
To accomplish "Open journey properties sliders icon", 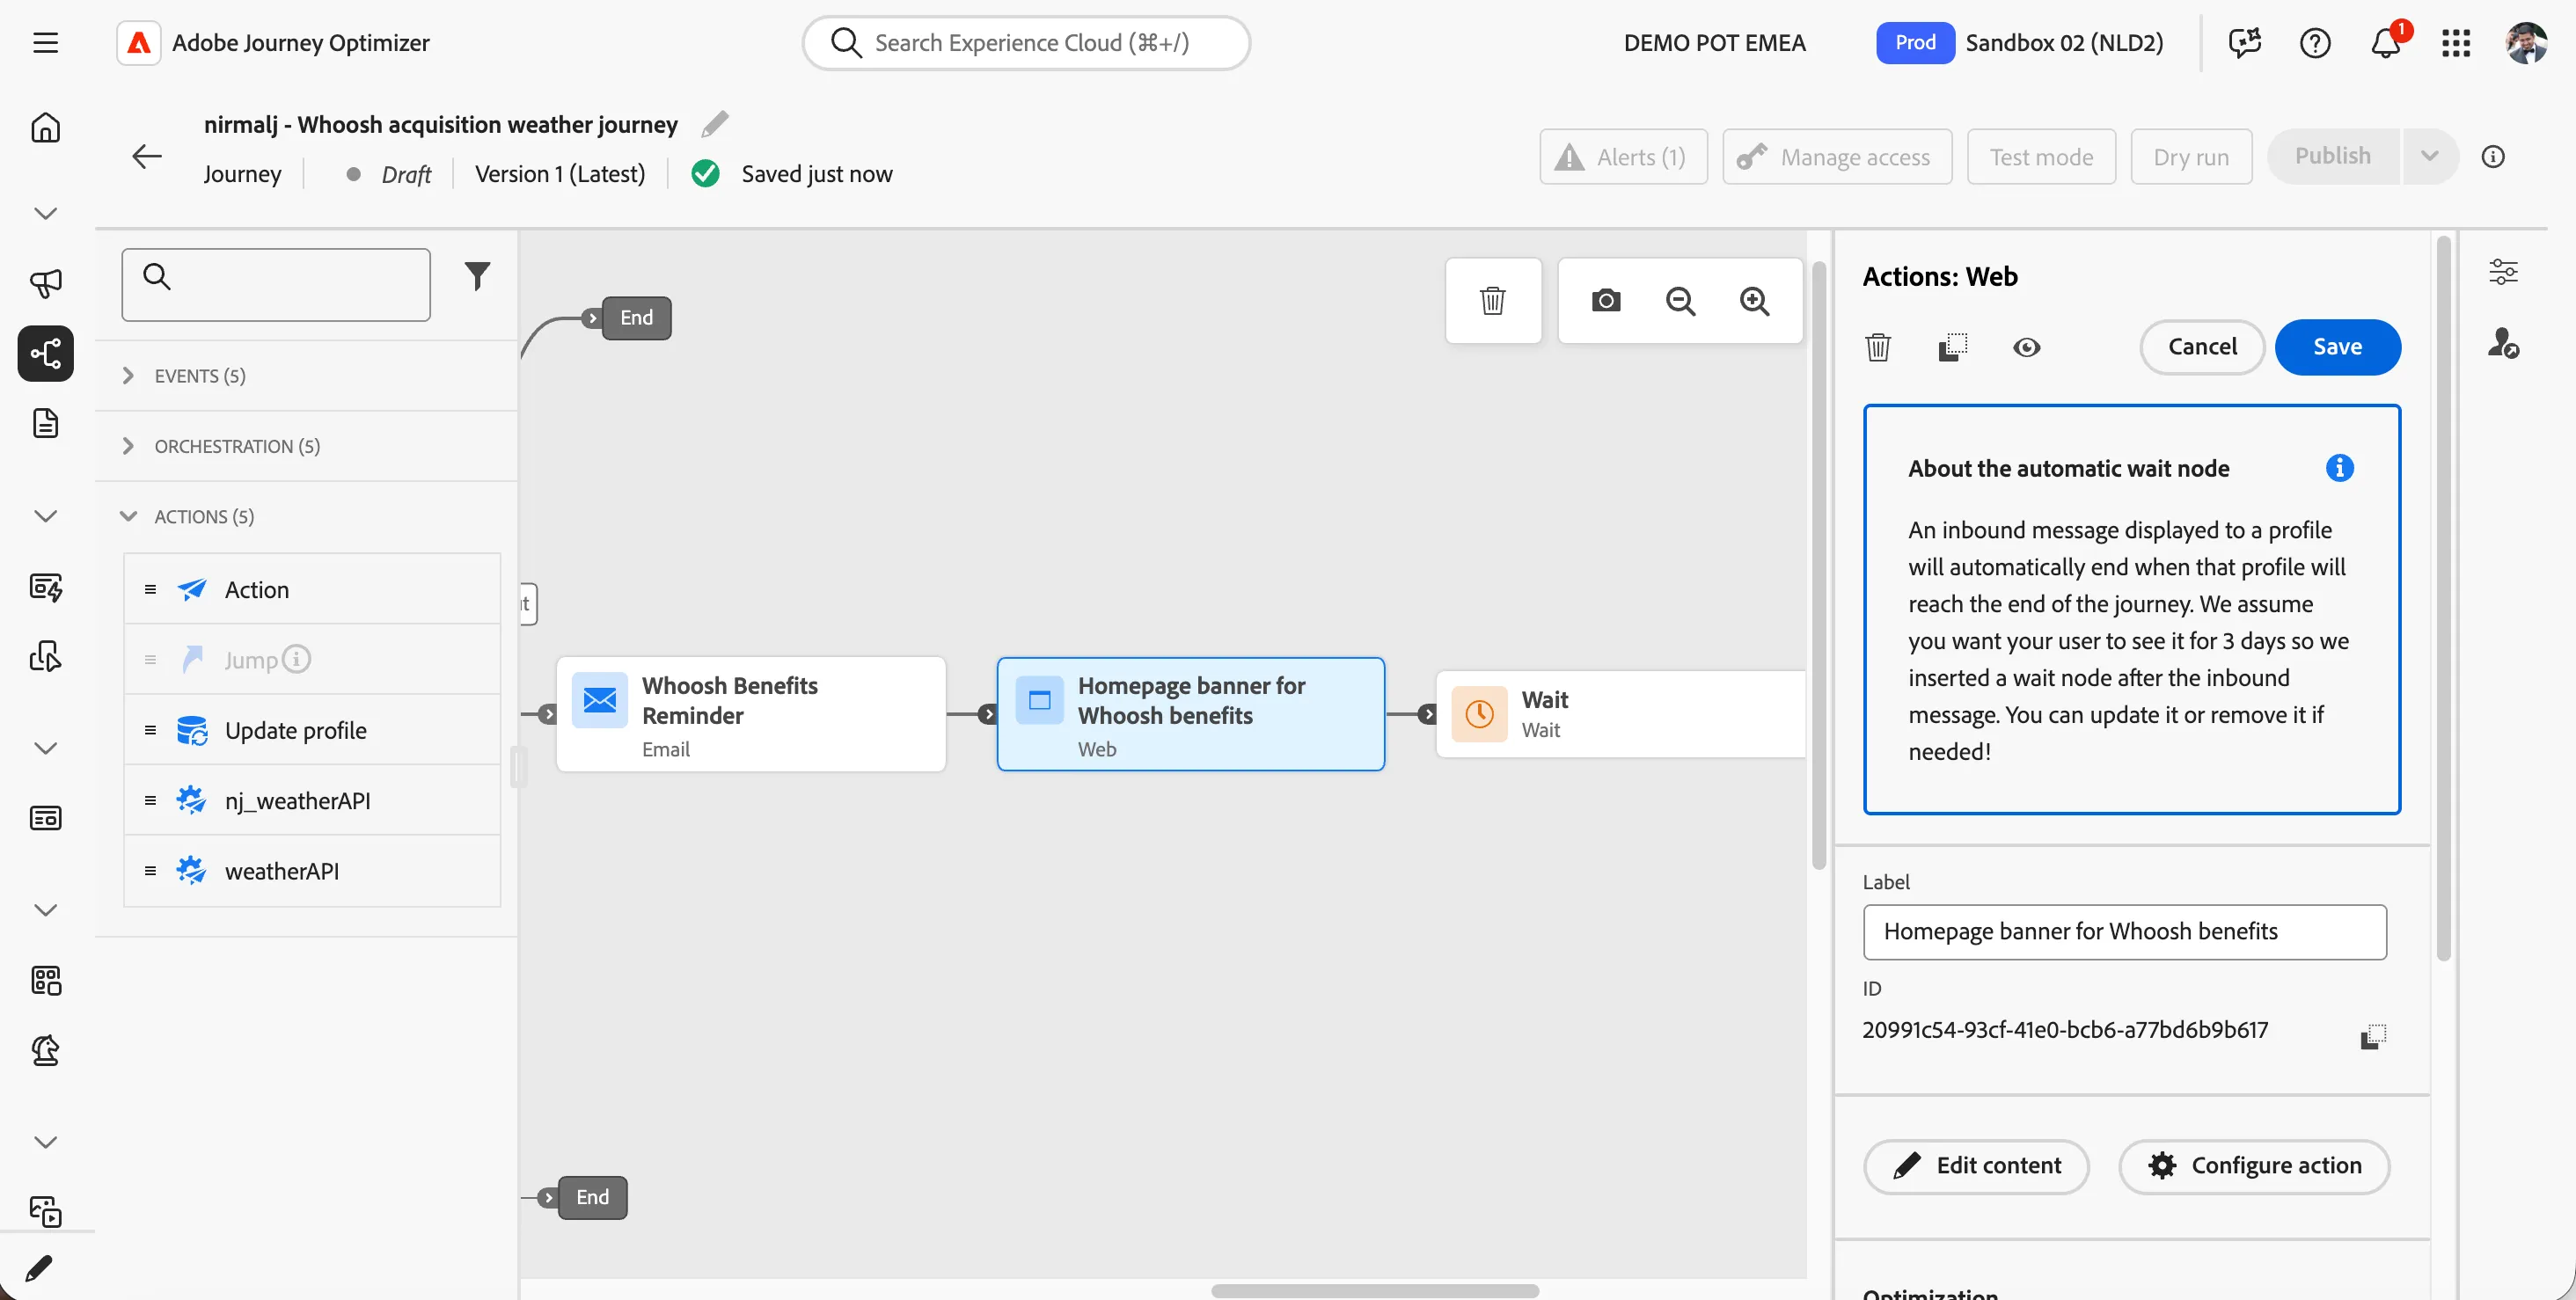I will 2503,272.
